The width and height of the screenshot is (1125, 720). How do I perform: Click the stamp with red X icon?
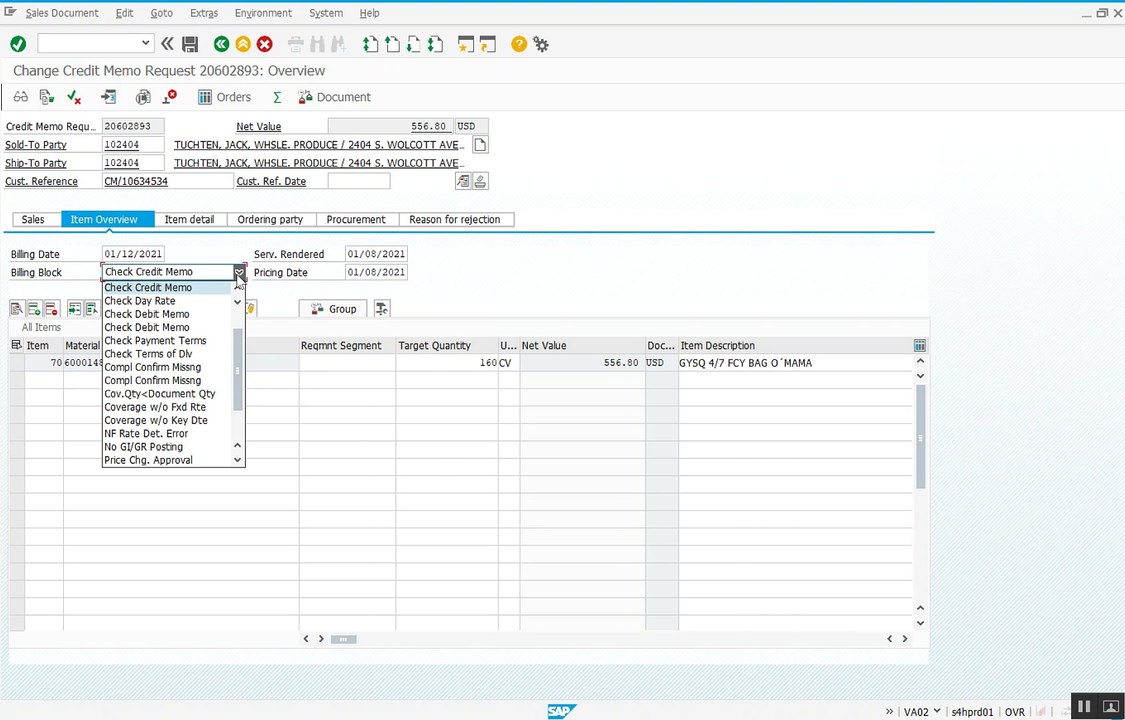click(169, 97)
